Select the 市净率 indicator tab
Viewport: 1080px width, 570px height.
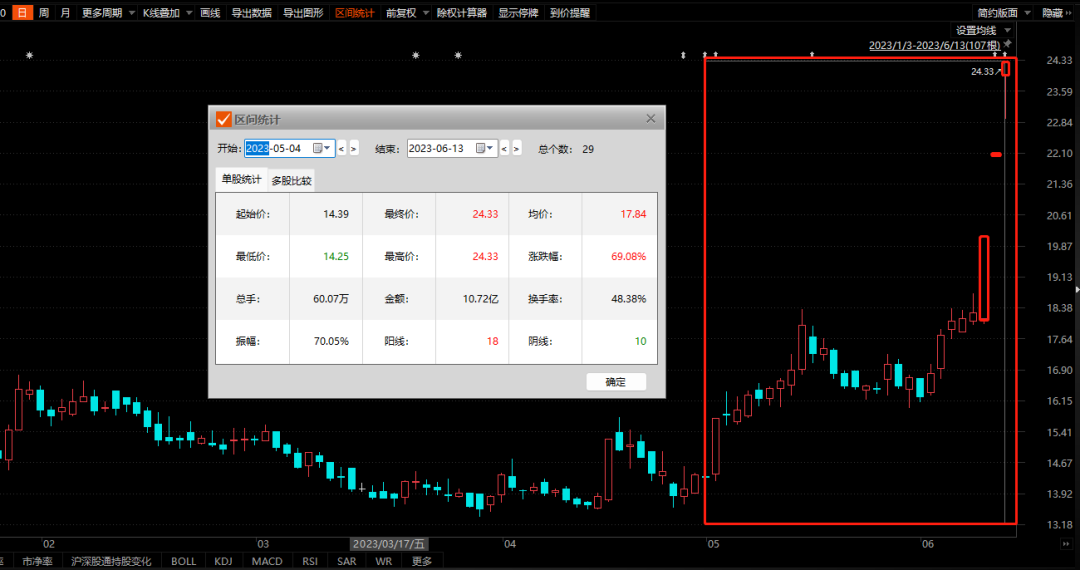click(x=37, y=561)
